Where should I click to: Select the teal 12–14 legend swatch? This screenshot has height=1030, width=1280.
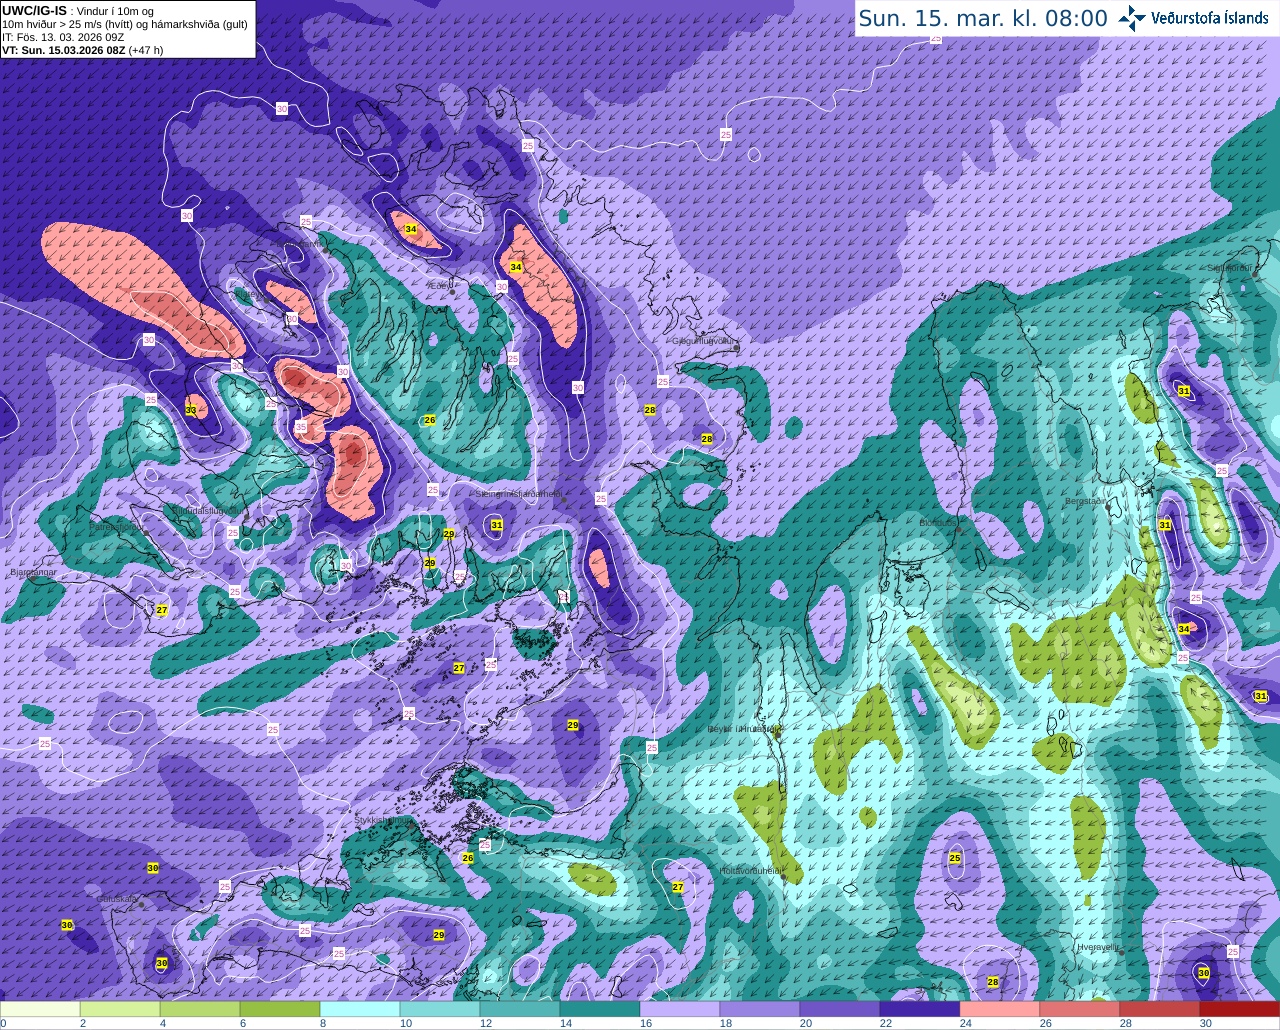click(520, 1009)
